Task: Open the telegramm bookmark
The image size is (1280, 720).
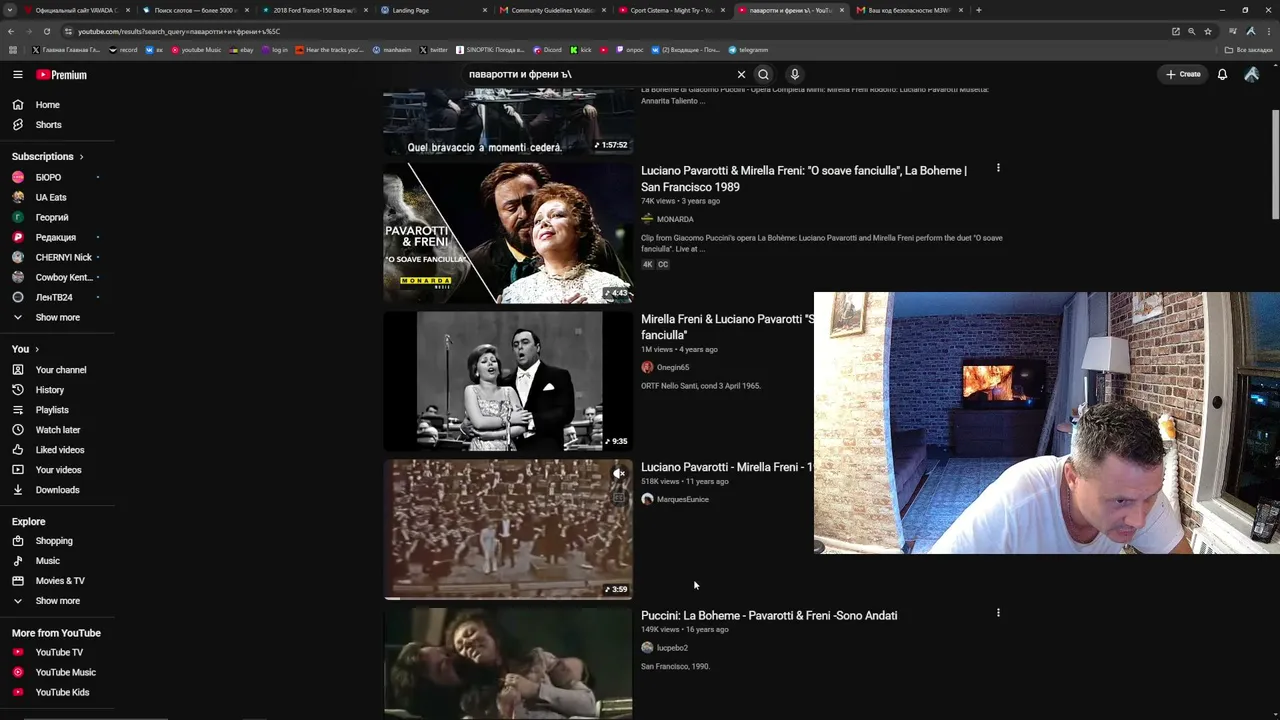Action: [749, 49]
